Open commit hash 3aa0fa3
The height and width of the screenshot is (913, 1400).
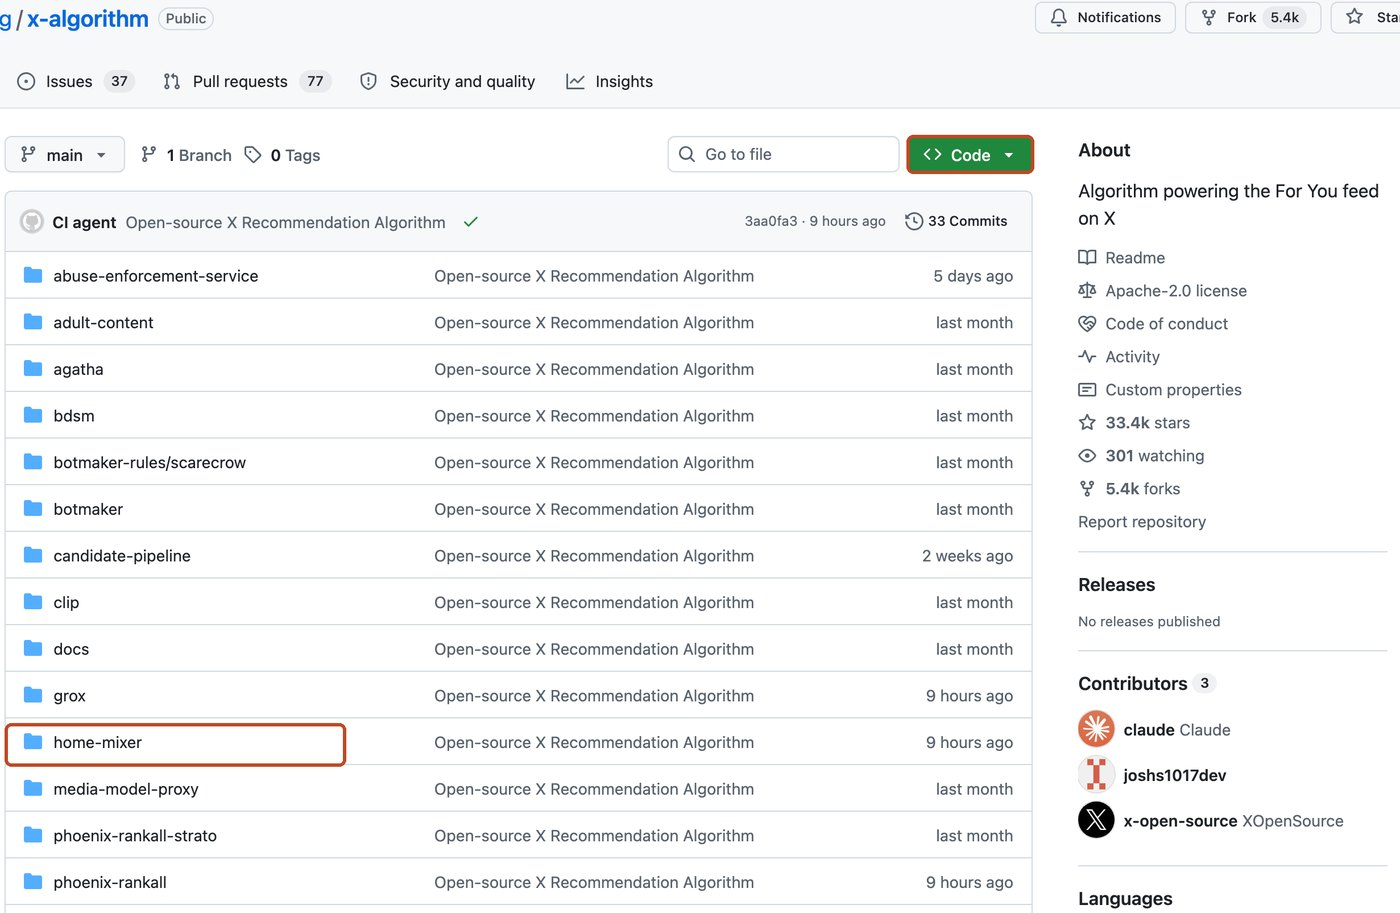pyautogui.click(x=771, y=221)
